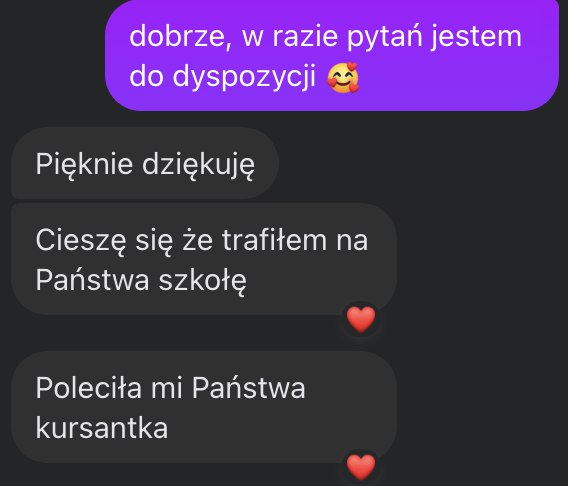
Task: Click the word "dobrze" in sent message
Action: pyautogui.click(x=180, y=36)
